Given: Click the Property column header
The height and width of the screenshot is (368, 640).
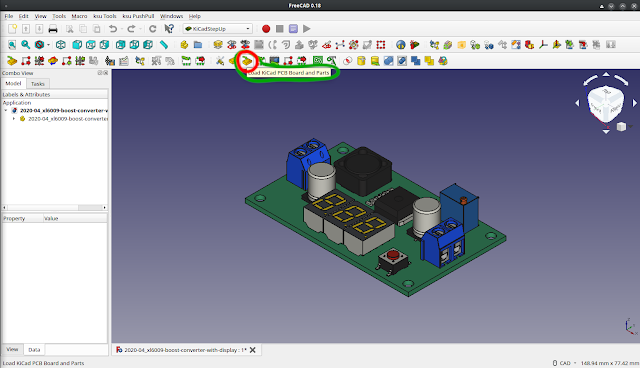Looking at the screenshot, I should [x=22, y=219].
